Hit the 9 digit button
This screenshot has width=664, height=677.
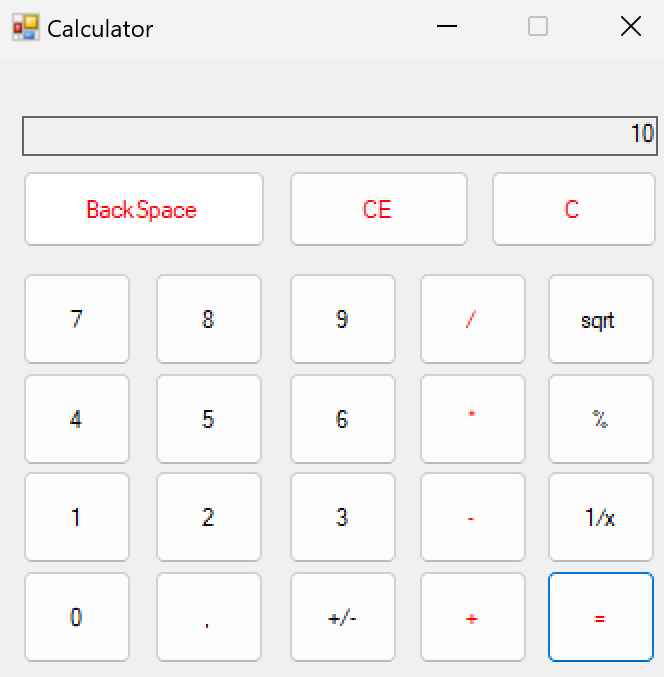(x=343, y=319)
